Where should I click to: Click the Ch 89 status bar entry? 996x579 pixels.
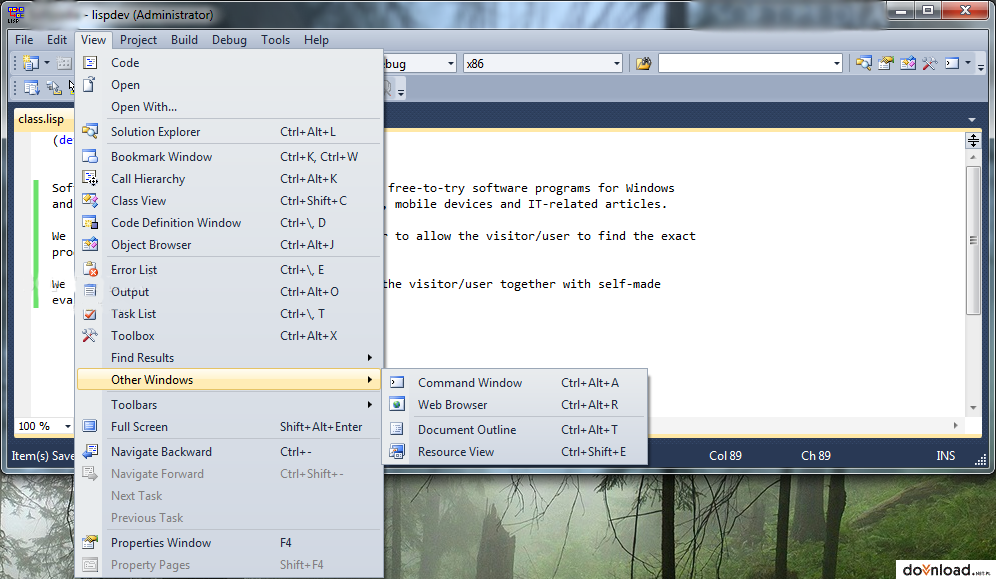[816, 455]
